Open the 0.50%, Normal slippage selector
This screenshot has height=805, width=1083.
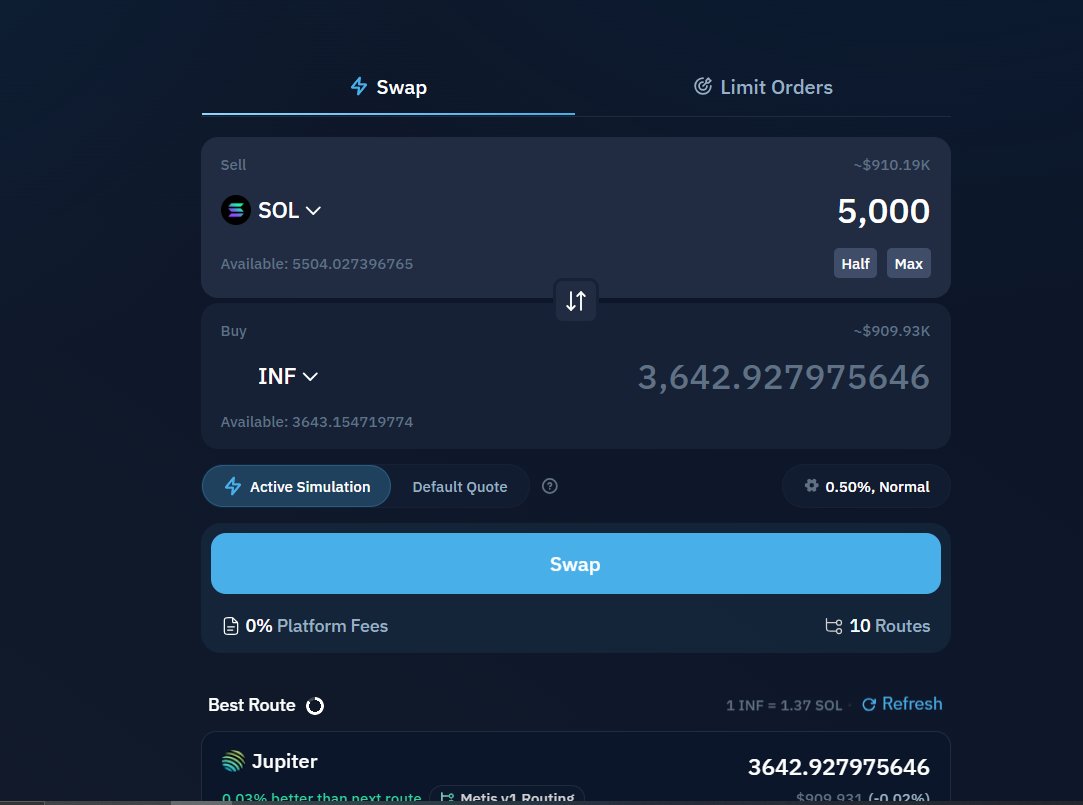866,486
